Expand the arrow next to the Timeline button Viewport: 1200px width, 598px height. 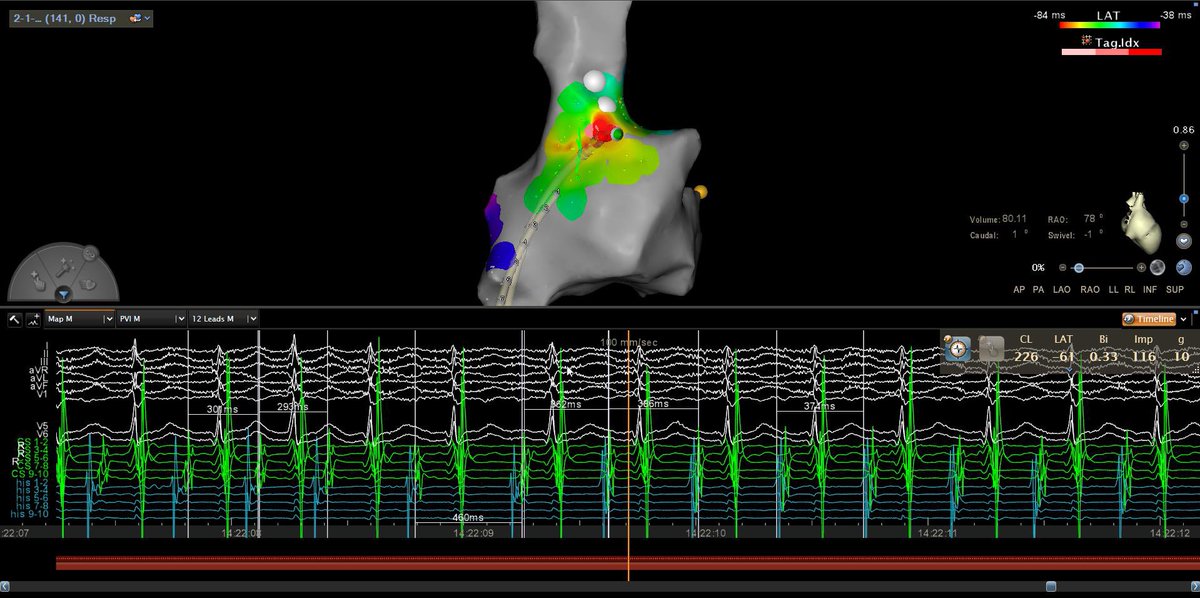pos(1185,319)
